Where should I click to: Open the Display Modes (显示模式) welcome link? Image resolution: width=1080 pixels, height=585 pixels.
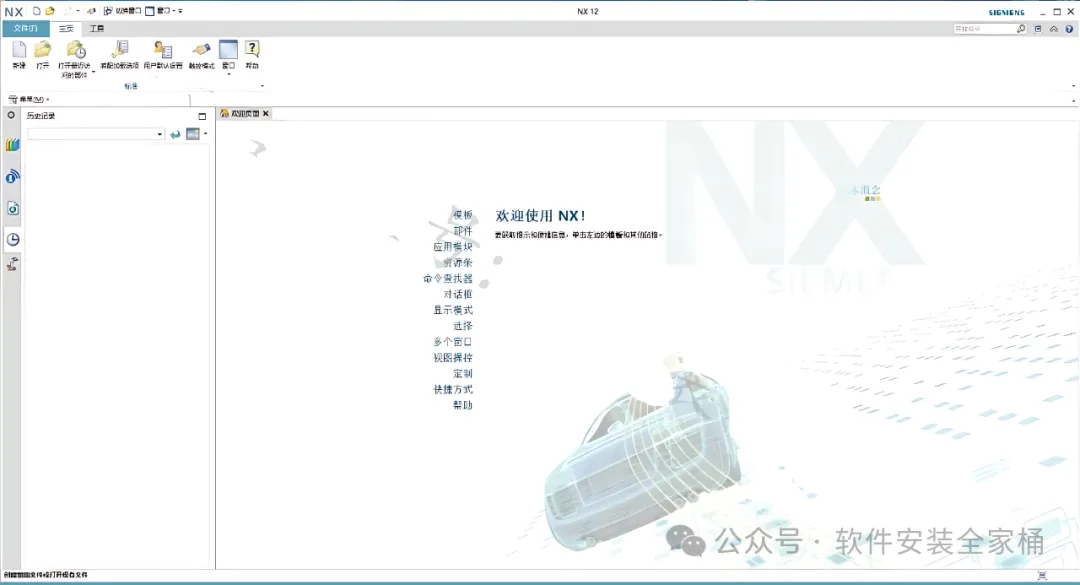pyautogui.click(x=453, y=310)
